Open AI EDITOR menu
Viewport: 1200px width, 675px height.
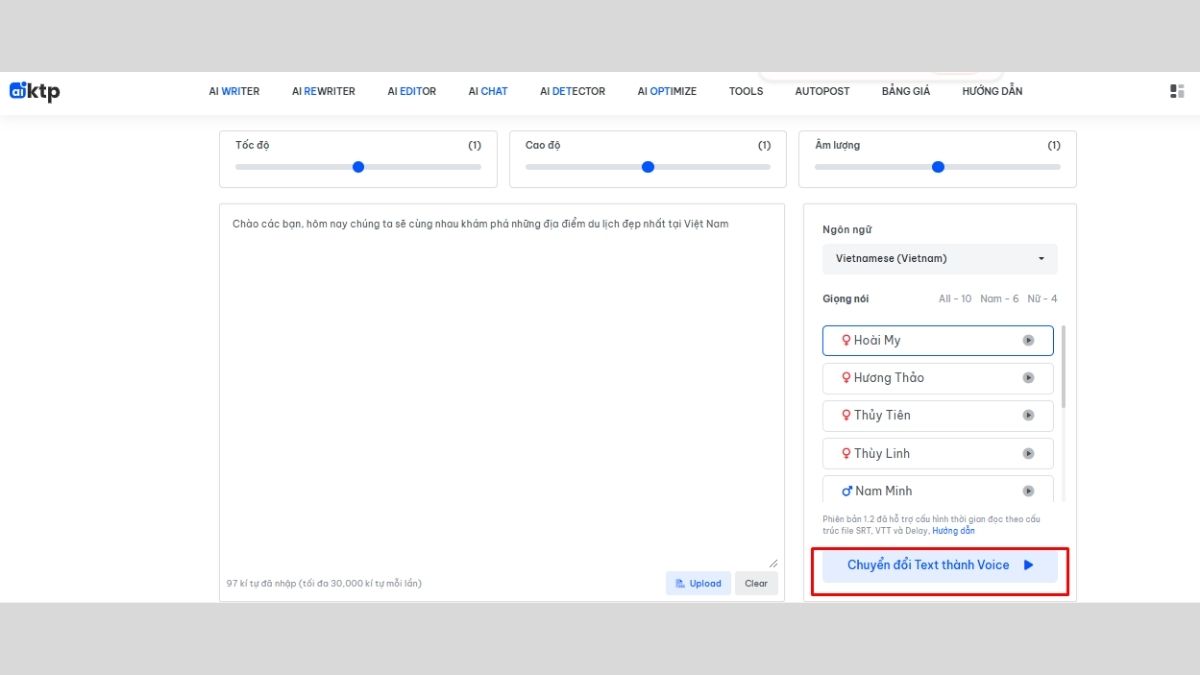[x=412, y=91]
